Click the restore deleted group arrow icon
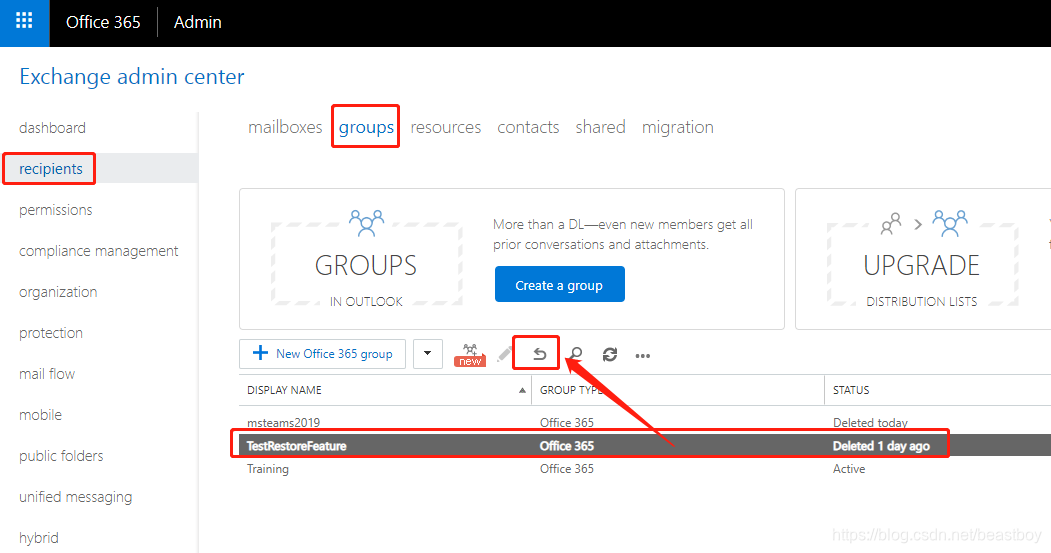Image resolution: width=1051 pixels, height=553 pixels. point(540,355)
